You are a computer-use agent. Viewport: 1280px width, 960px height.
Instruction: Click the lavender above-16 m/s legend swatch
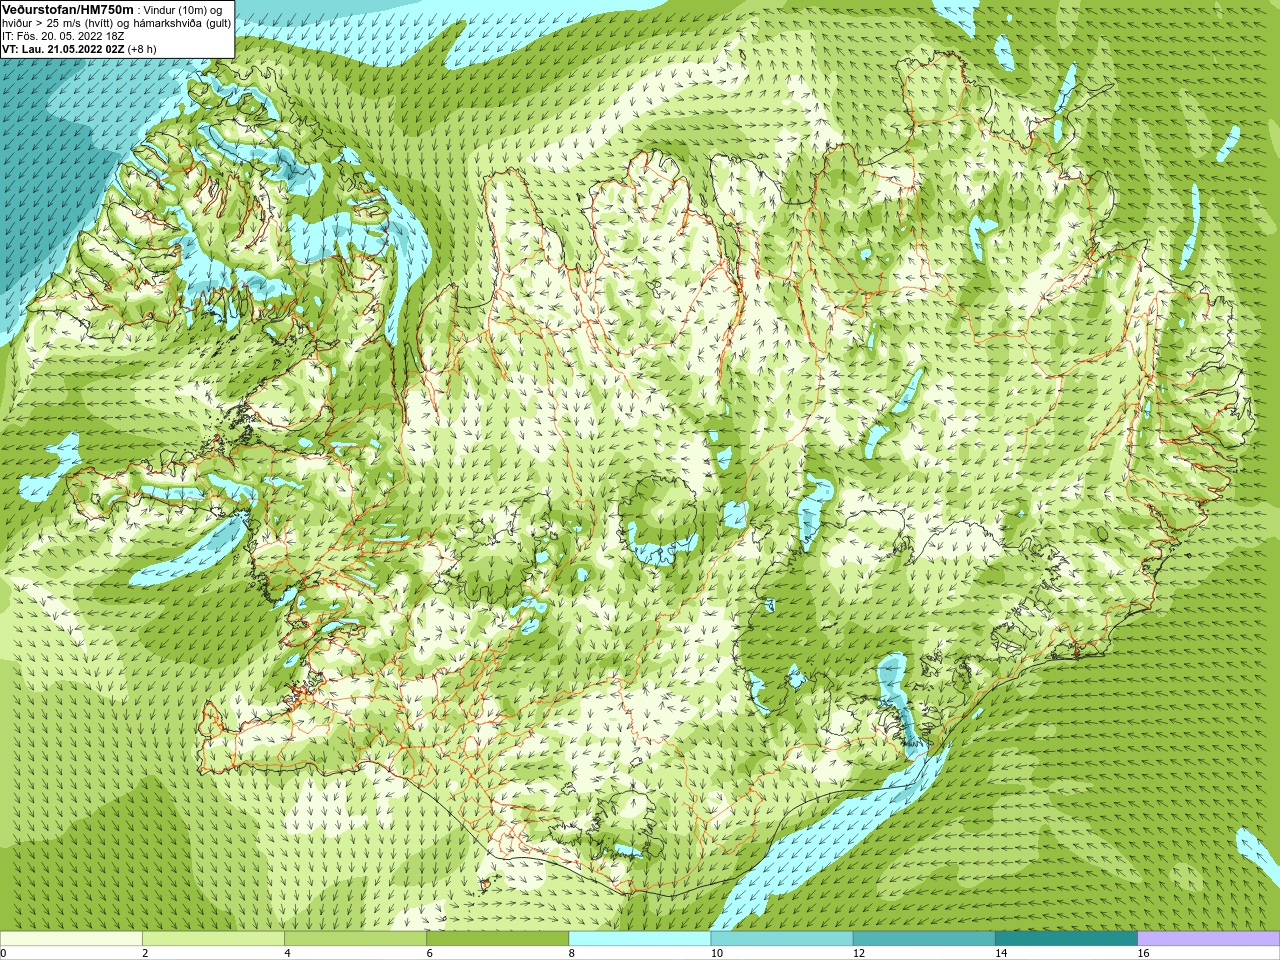(x=1209, y=939)
